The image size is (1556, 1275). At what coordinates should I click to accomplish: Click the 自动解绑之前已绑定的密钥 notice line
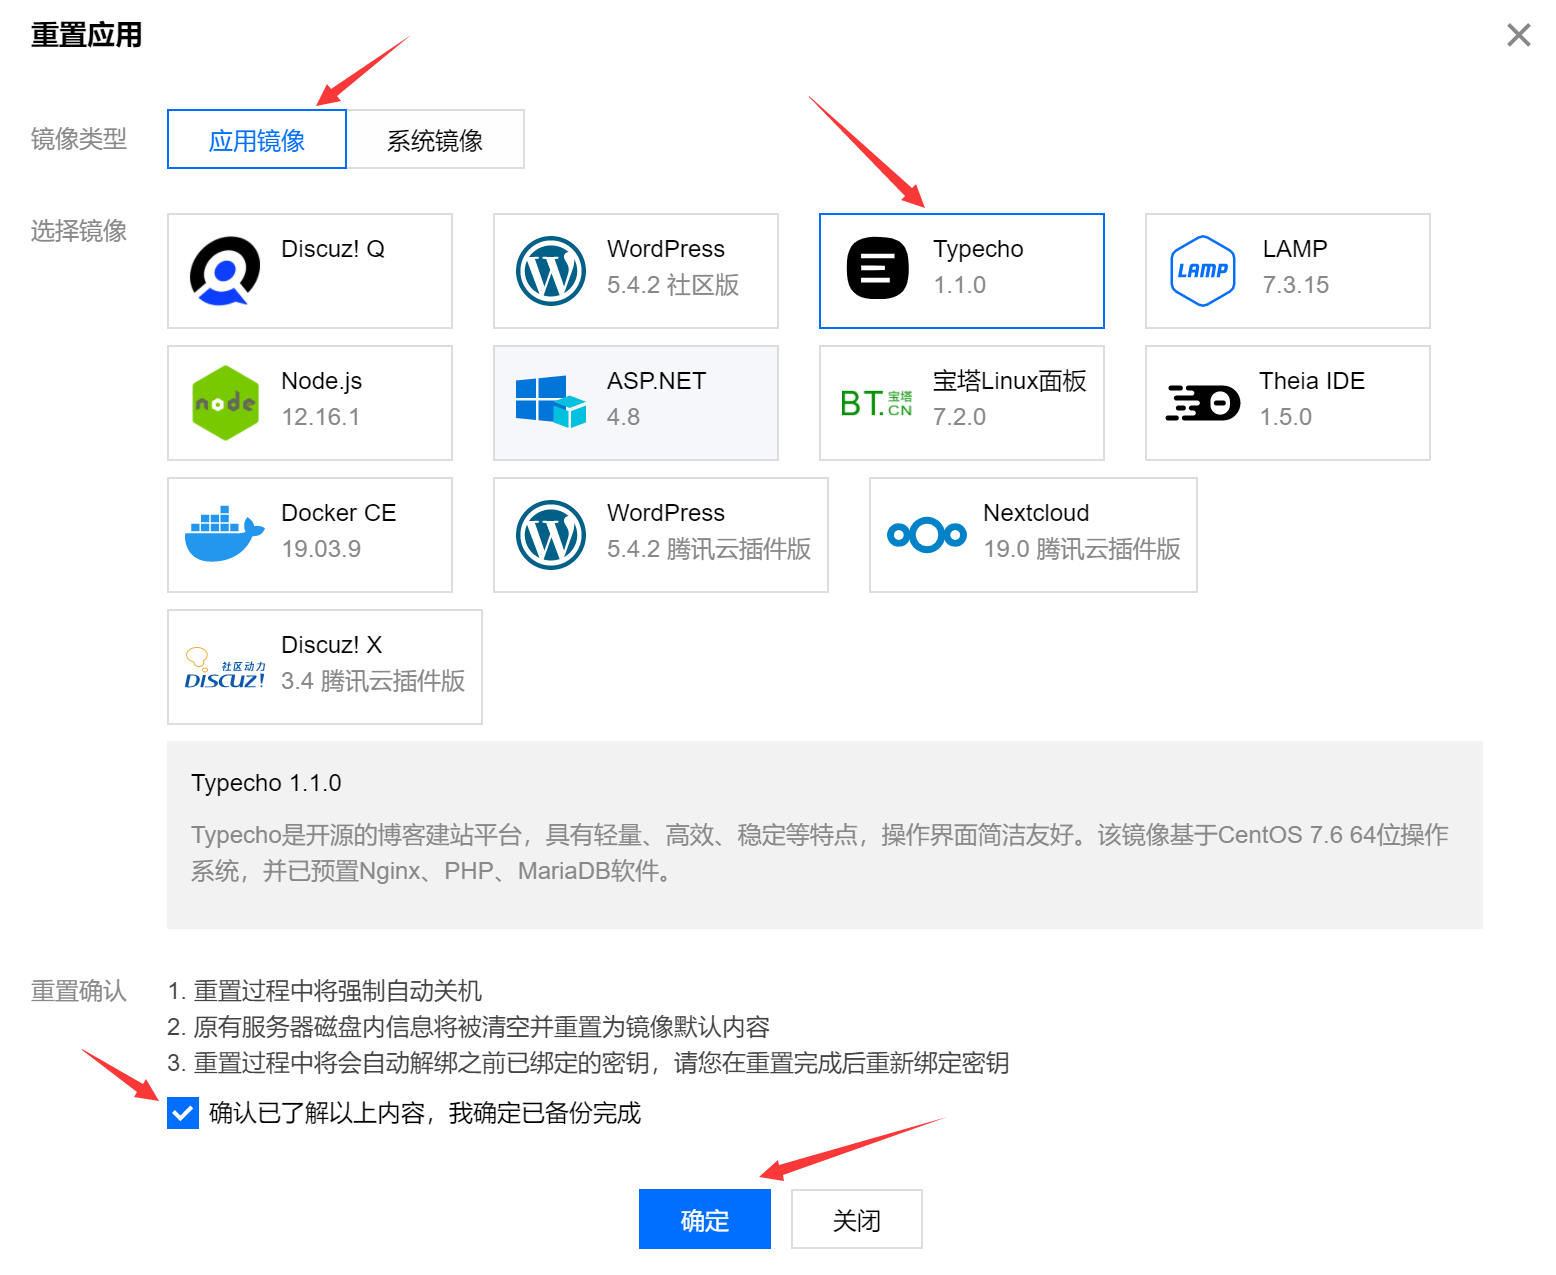588,1063
